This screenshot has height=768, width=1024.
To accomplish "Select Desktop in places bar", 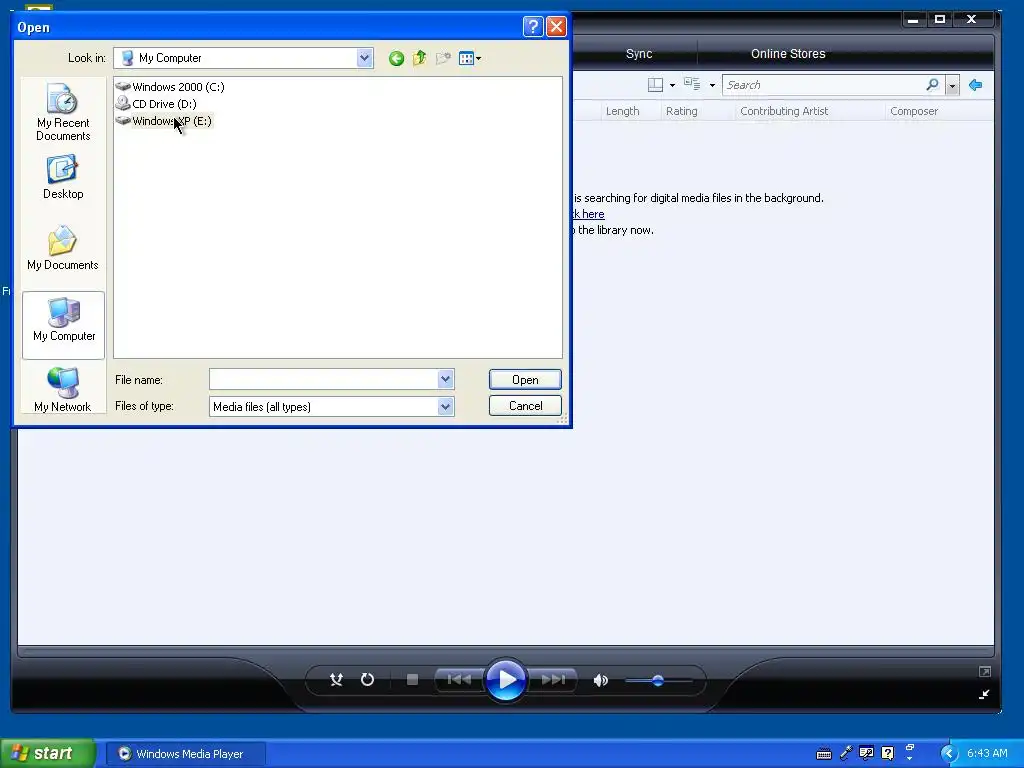I will coord(63,177).
